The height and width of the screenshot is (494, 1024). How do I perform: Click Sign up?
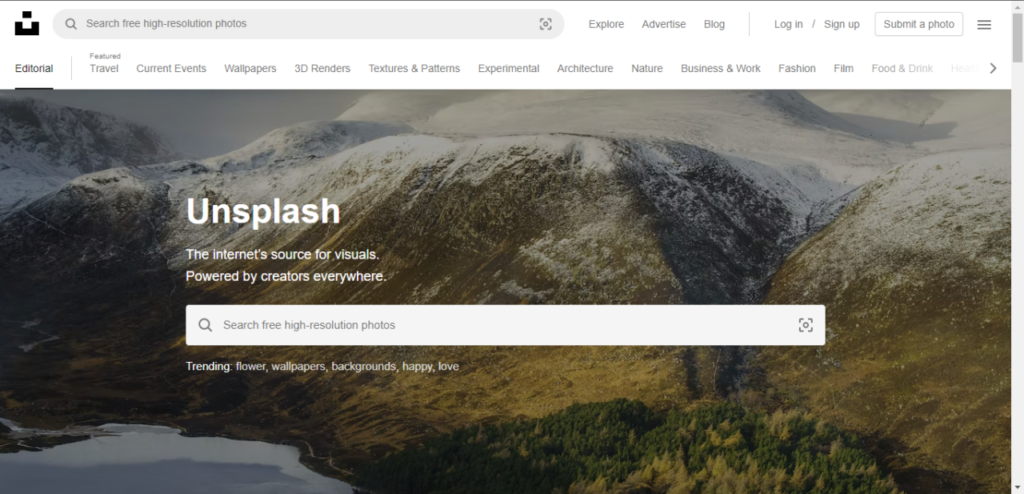(x=841, y=24)
